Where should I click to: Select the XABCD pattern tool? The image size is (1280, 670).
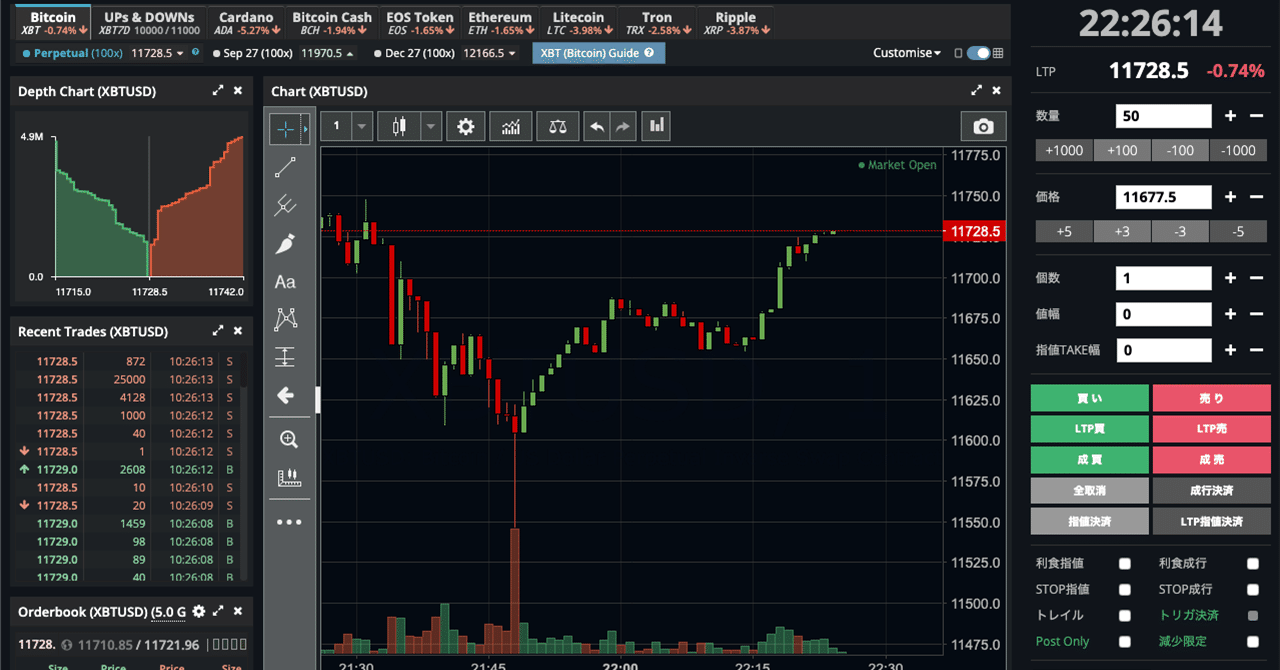(x=285, y=320)
